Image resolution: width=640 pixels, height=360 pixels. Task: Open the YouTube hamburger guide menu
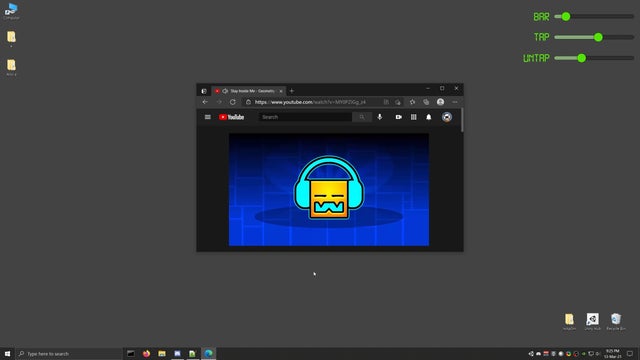[x=207, y=117]
